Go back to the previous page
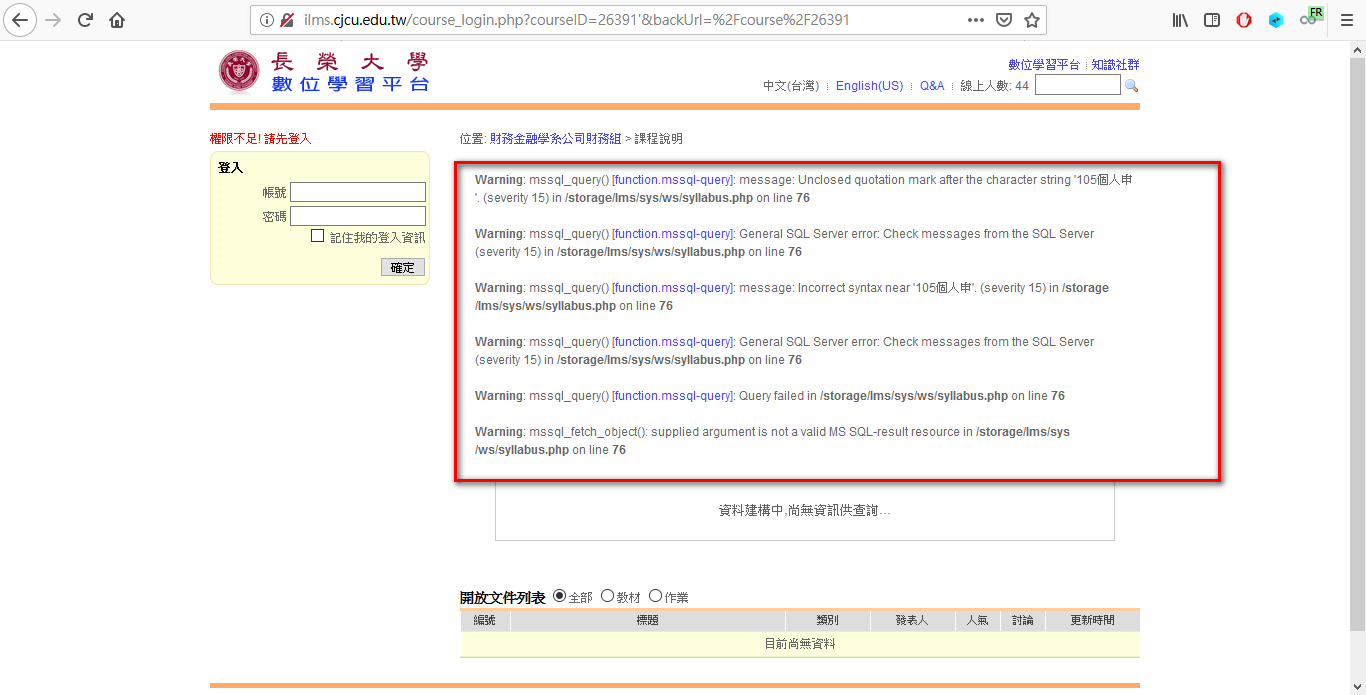Image resolution: width=1366 pixels, height=695 pixels. click(x=21, y=20)
